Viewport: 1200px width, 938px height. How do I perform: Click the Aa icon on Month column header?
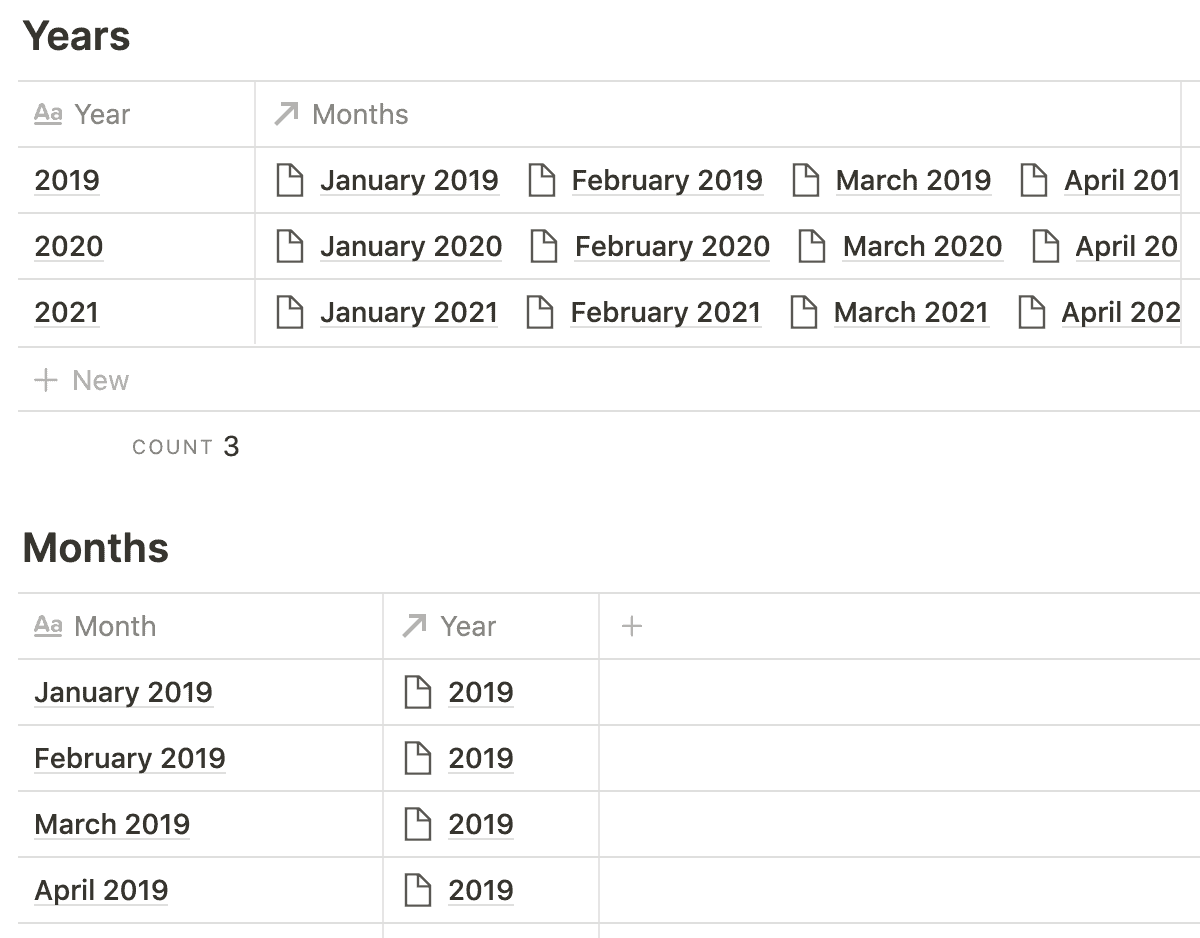[x=48, y=626]
